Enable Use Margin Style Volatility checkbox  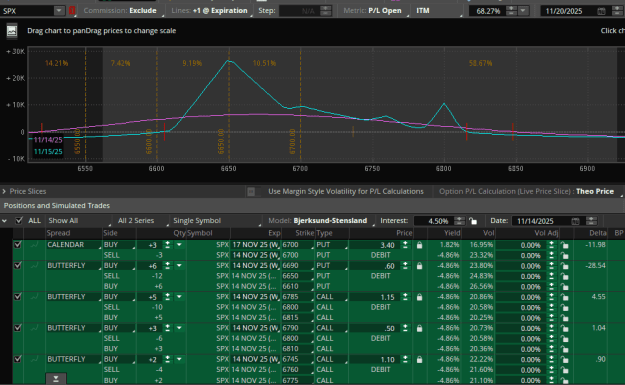pyautogui.click(x=251, y=192)
